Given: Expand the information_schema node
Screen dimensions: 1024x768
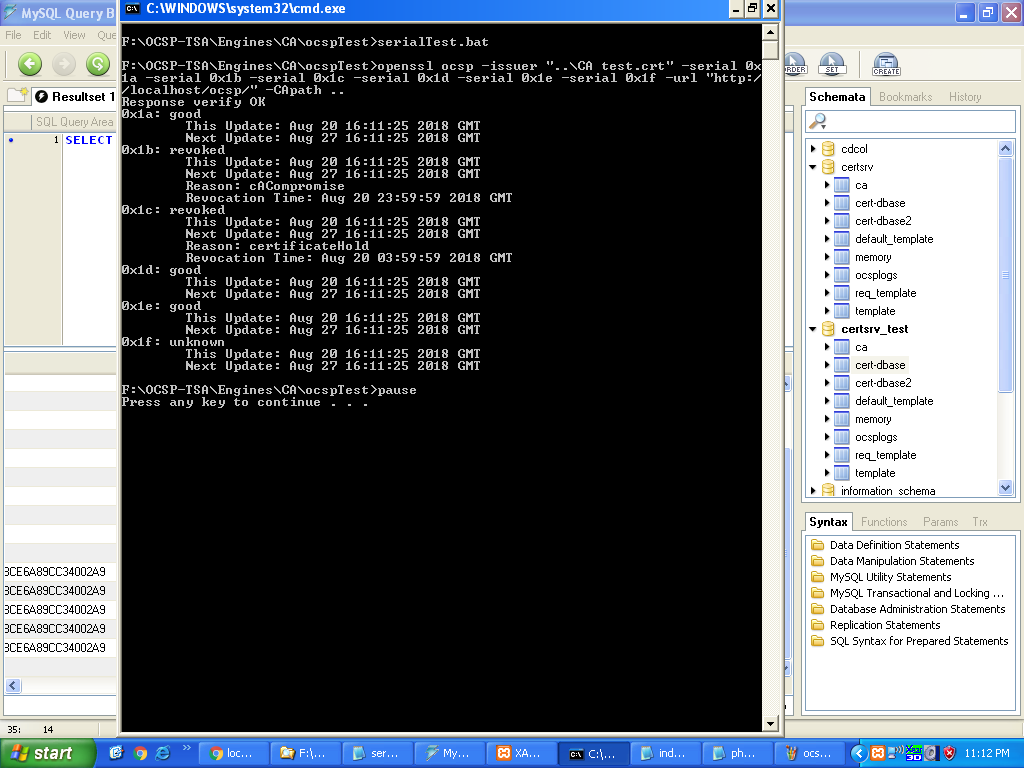Looking at the screenshot, I should point(812,490).
